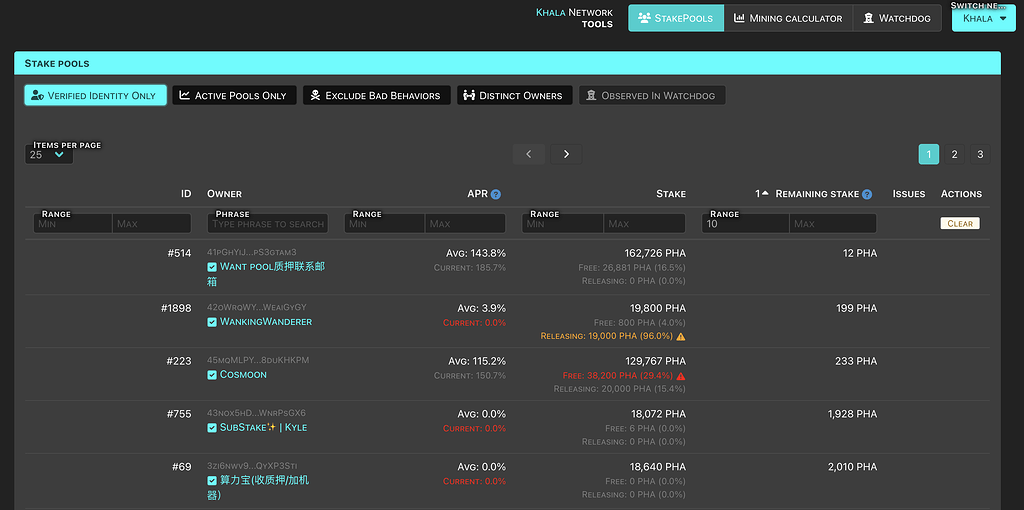Screen dimensions: 1024x510
Task: Open the Mining calculator tab
Action: [x=788, y=18]
